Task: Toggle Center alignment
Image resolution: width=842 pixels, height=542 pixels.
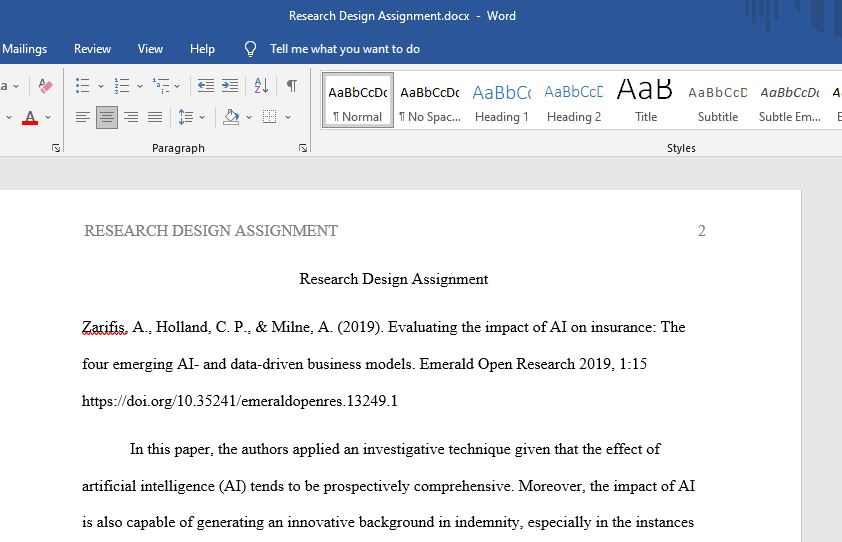Action: point(107,117)
